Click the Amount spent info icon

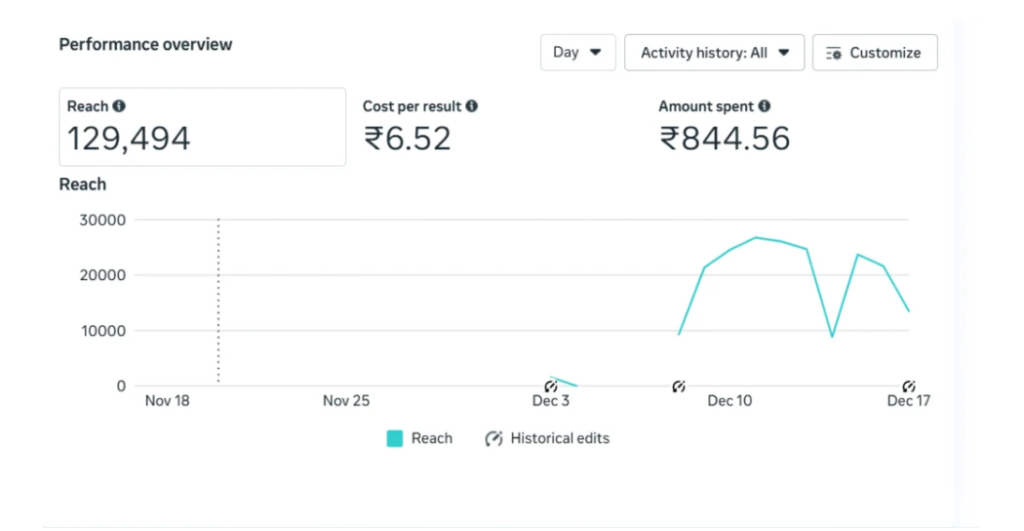[764, 106]
